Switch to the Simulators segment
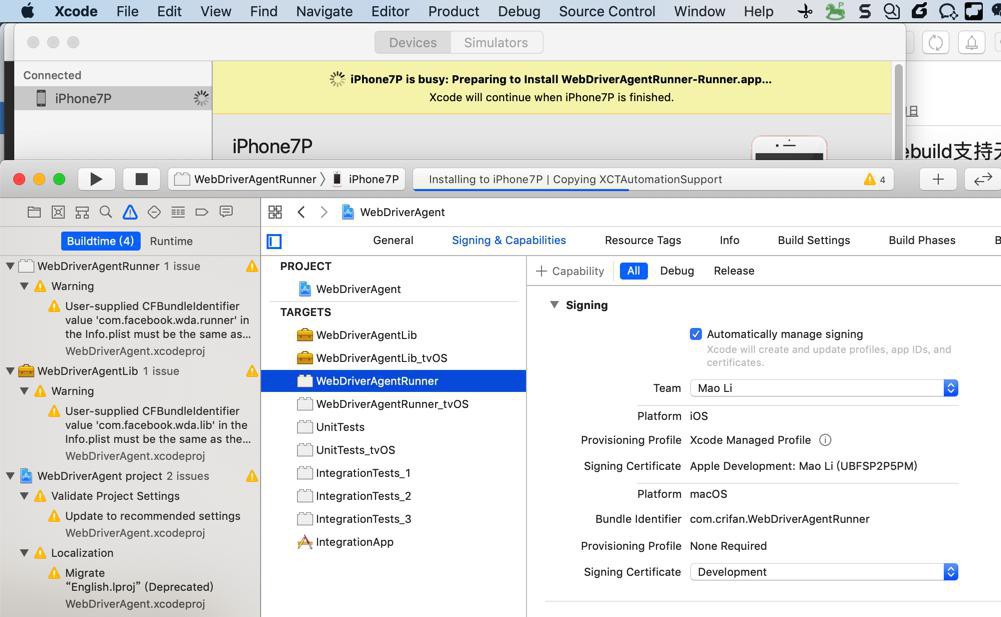 [x=496, y=43]
